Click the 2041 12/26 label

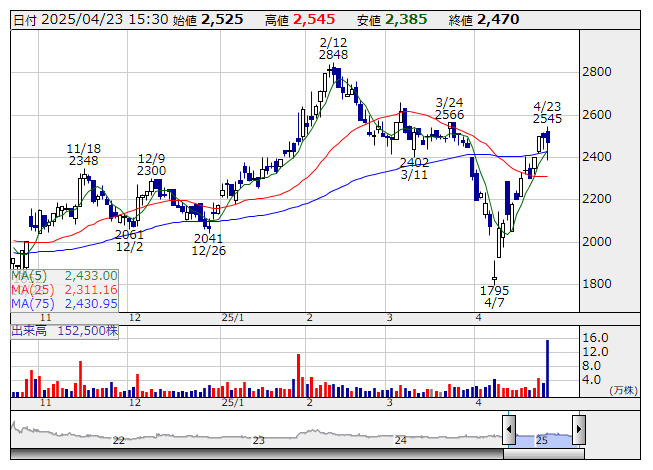[209, 245]
